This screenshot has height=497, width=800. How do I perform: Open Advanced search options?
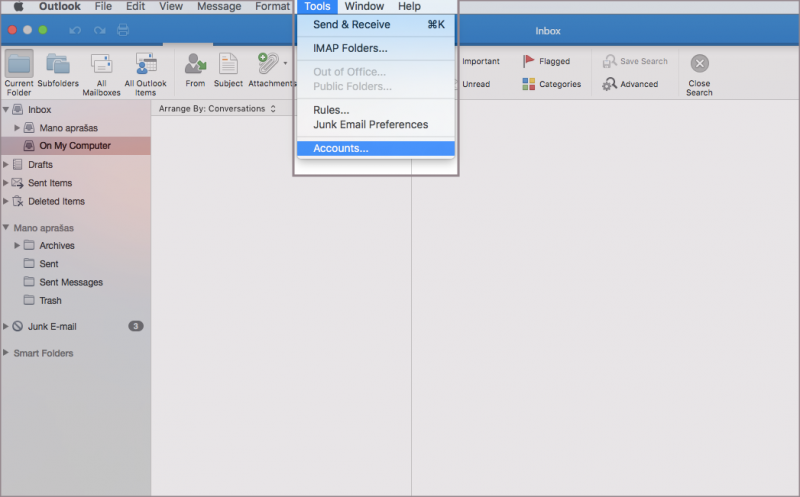[609, 84]
